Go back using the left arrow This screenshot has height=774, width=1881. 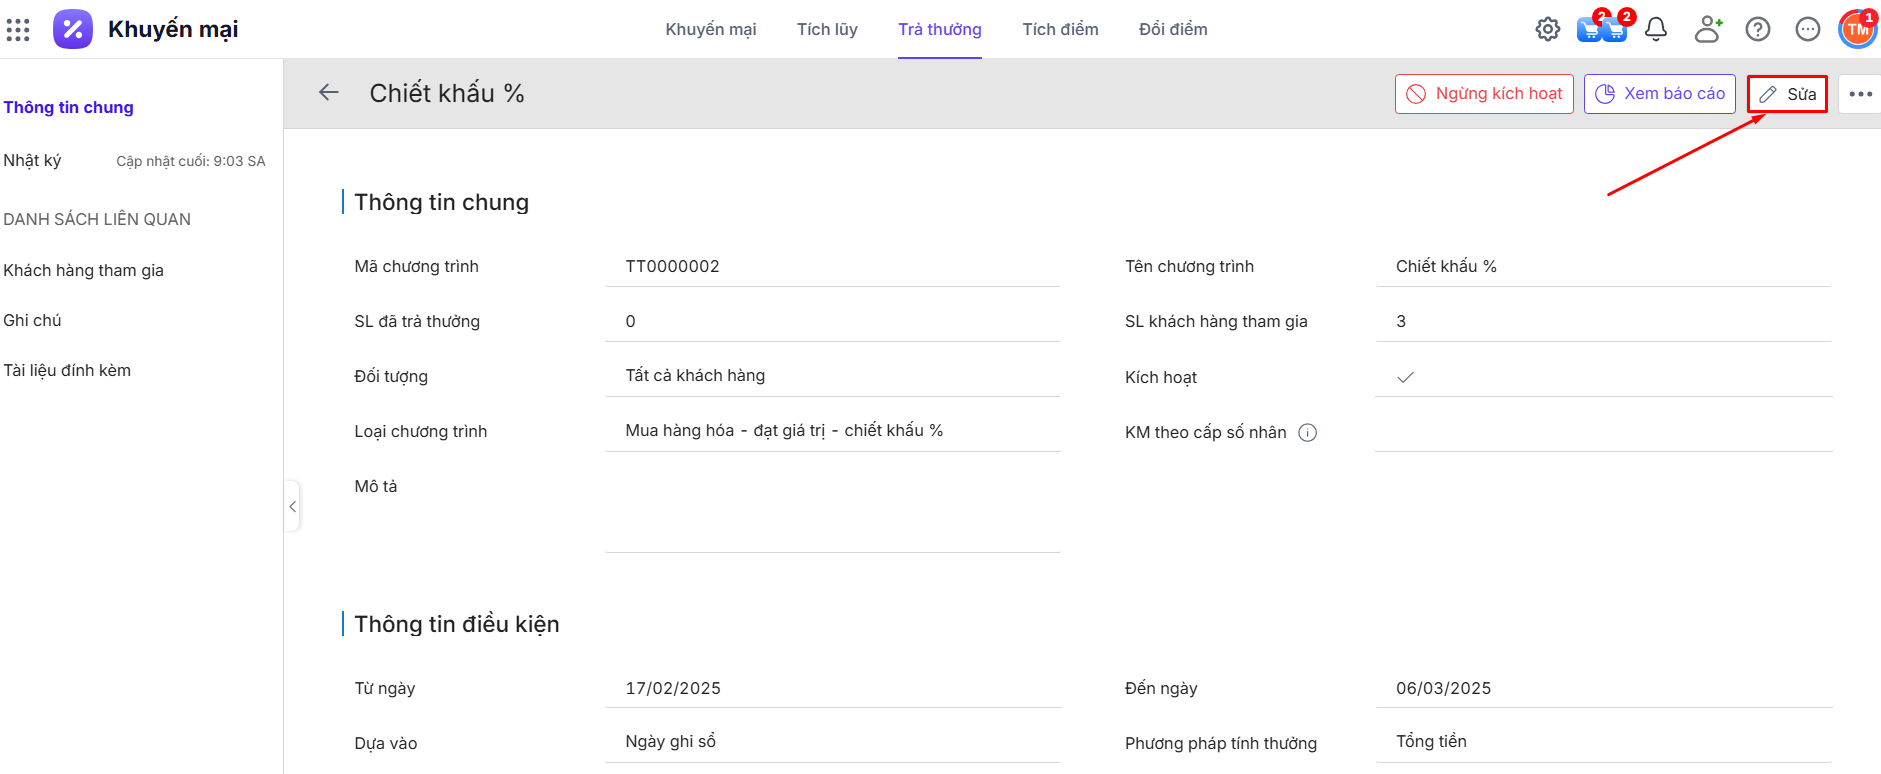click(x=329, y=93)
